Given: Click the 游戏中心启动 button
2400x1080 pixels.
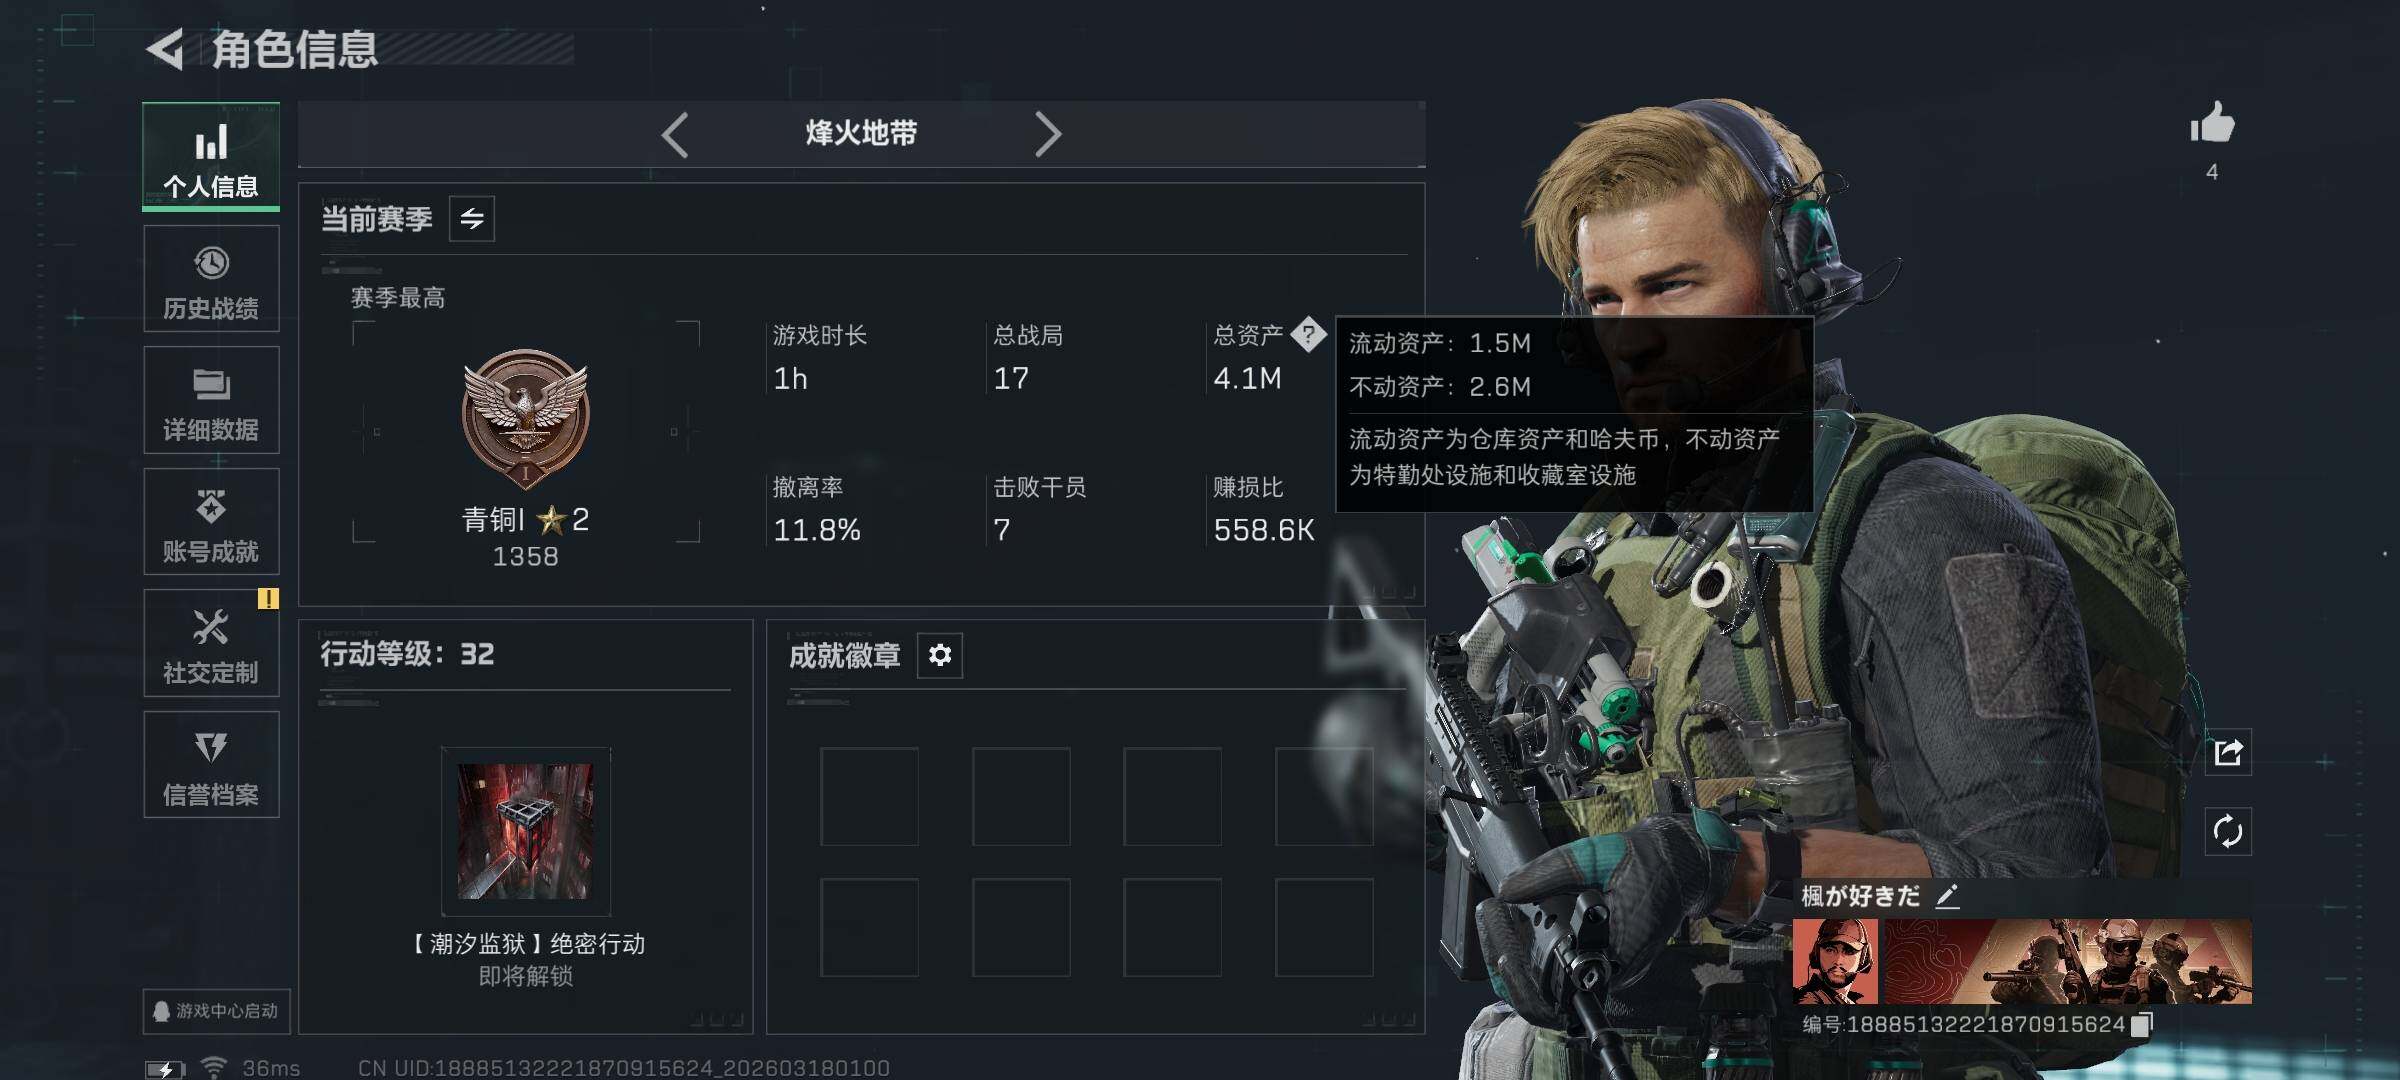Looking at the screenshot, I should point(216,1011).
